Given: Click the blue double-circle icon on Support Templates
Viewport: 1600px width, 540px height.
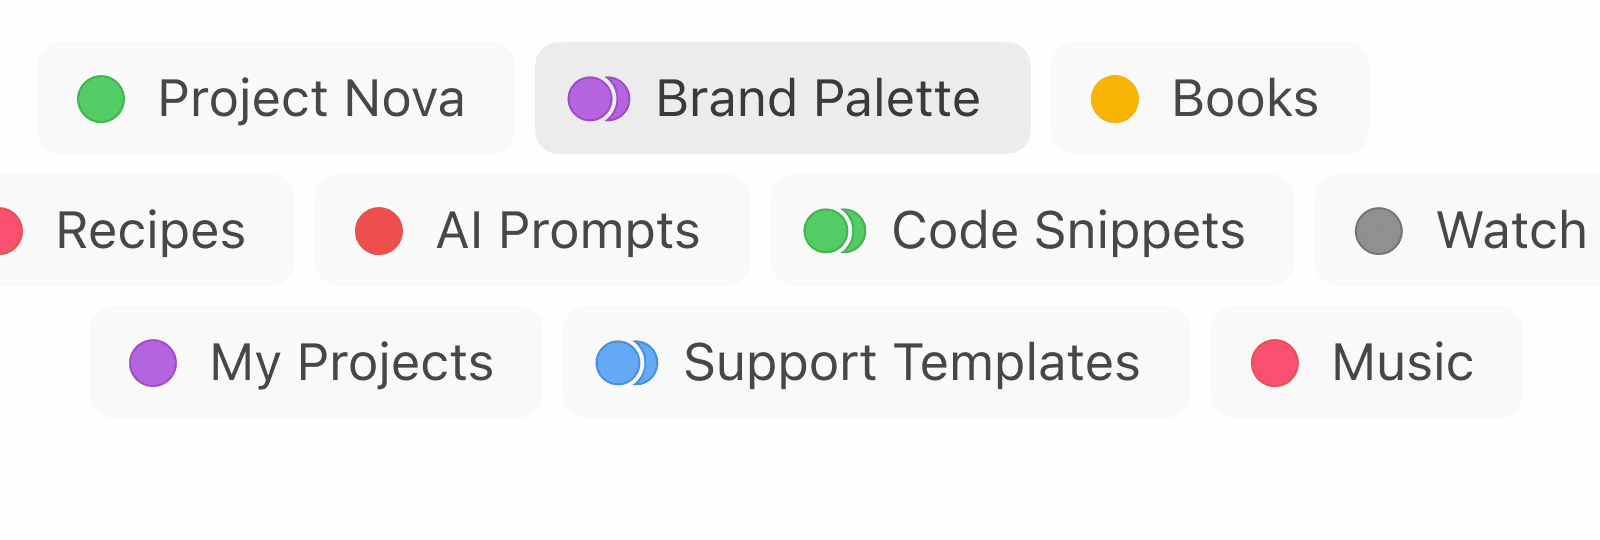Looking at the screenshot, I should tap(627, 363).
